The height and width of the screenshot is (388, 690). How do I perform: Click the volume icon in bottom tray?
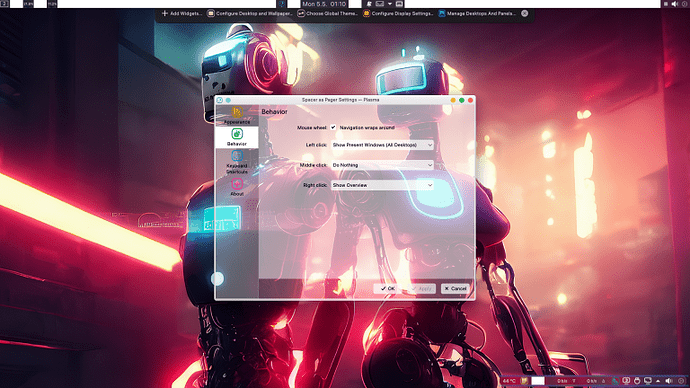669,381
